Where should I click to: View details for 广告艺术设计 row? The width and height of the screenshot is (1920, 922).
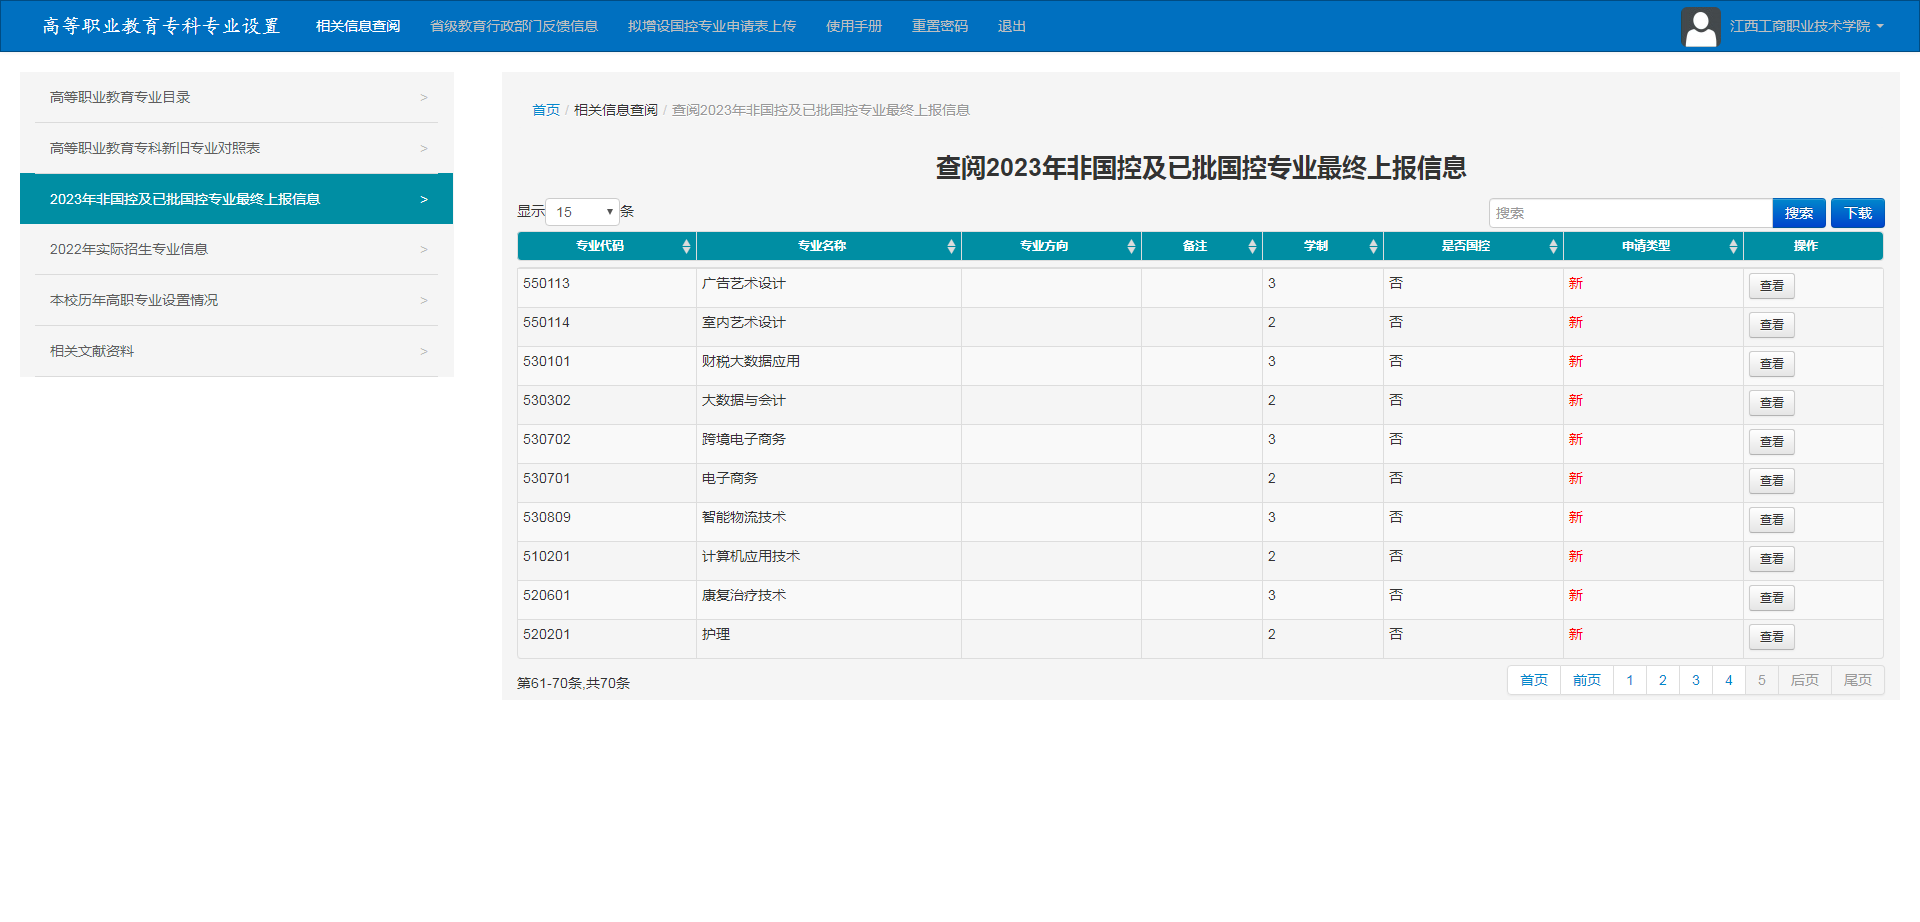pos(1771,286)
